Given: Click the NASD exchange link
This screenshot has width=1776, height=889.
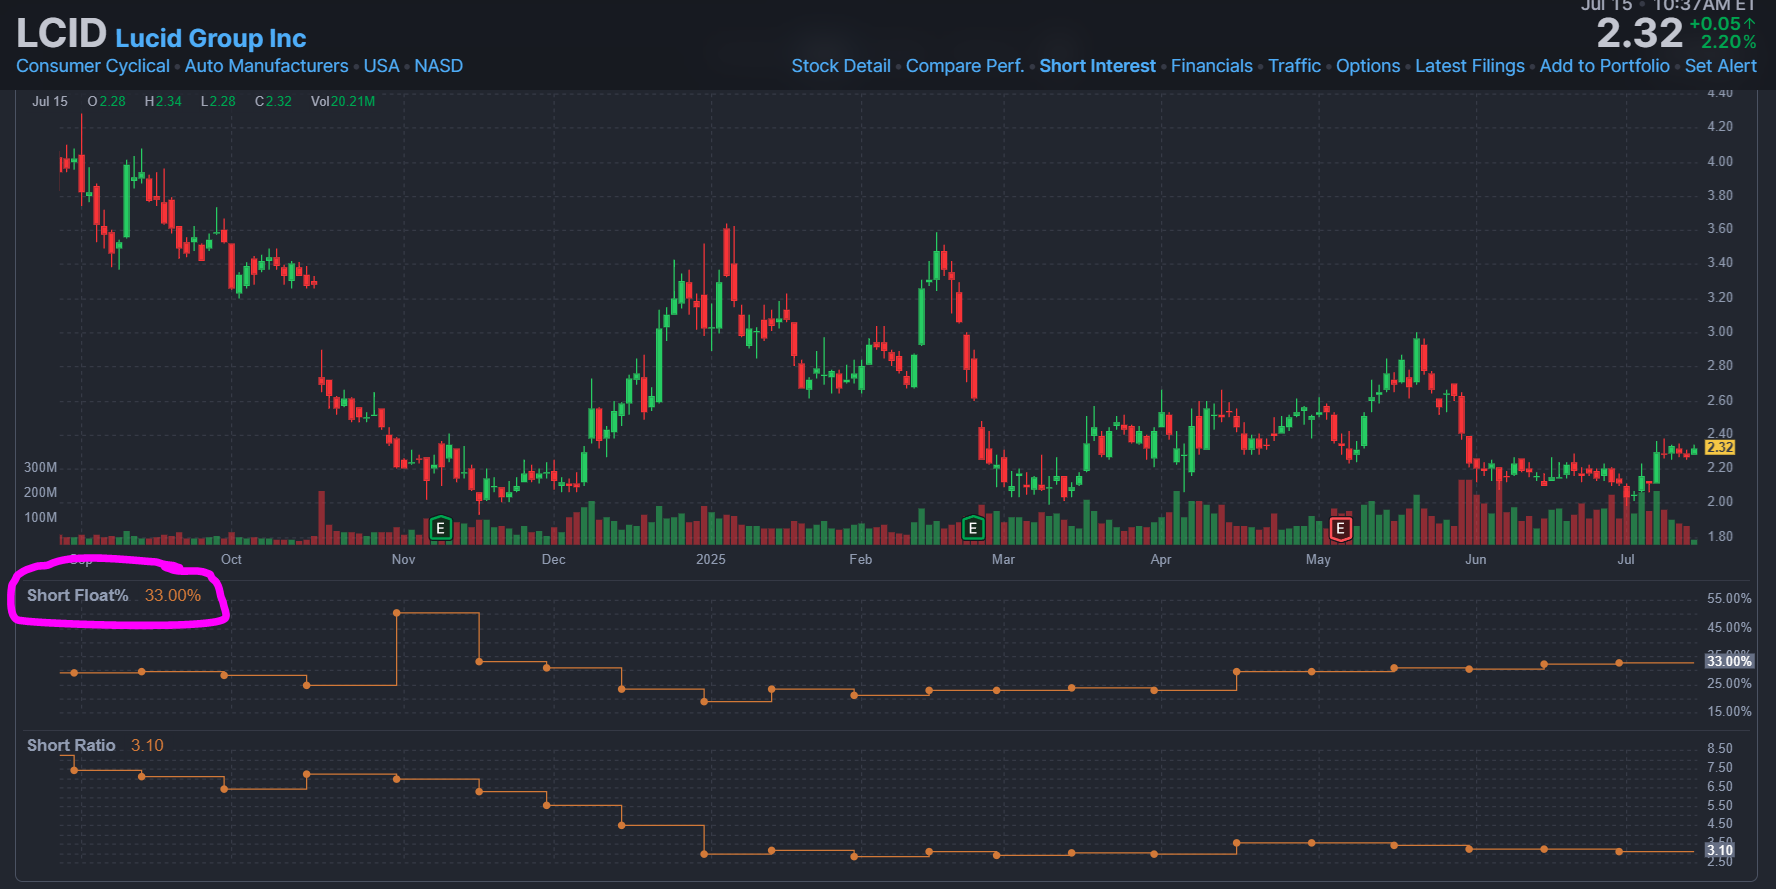Looking at the screenshot, I should point(438,66).
